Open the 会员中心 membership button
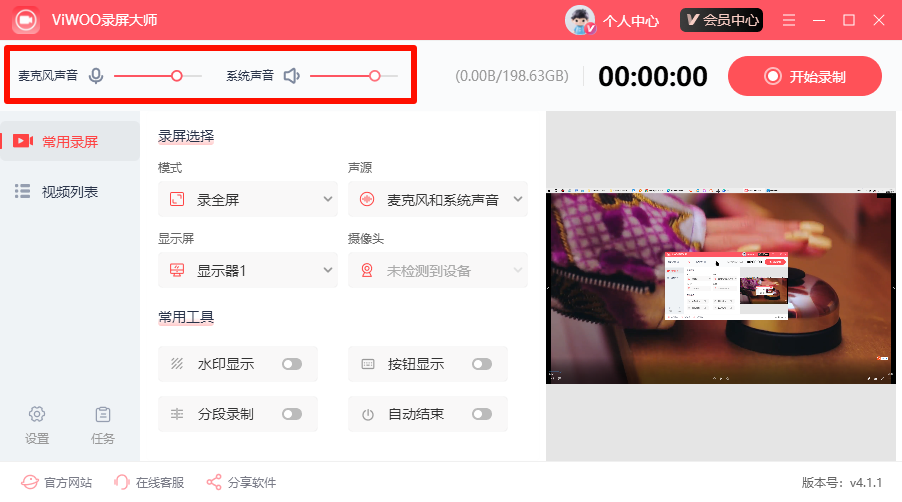Image resolution: width=902 pixels, height=502 pixels. tap(721, 20)
